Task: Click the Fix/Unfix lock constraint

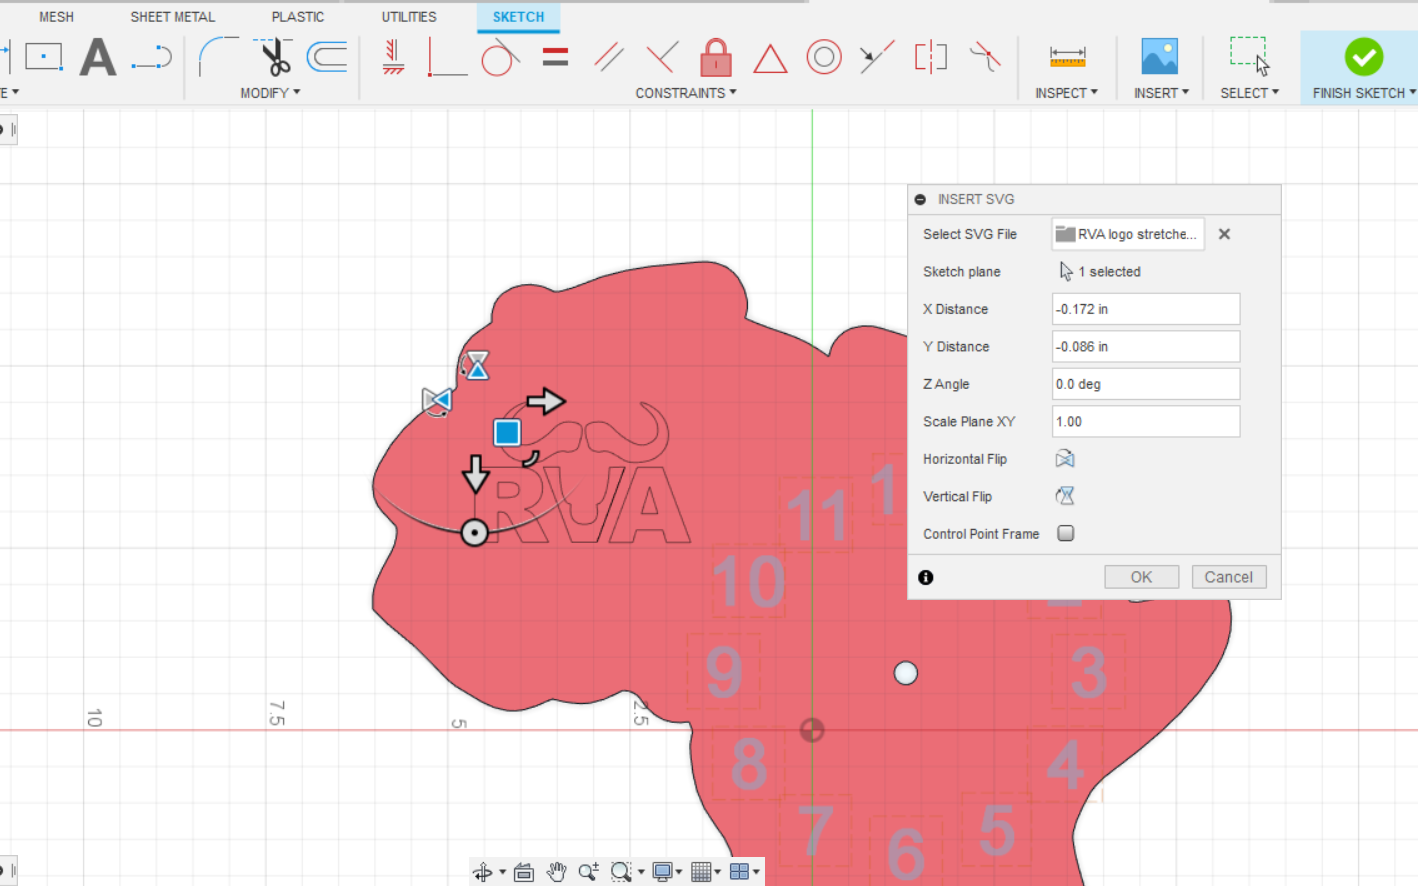Action: 715,57
